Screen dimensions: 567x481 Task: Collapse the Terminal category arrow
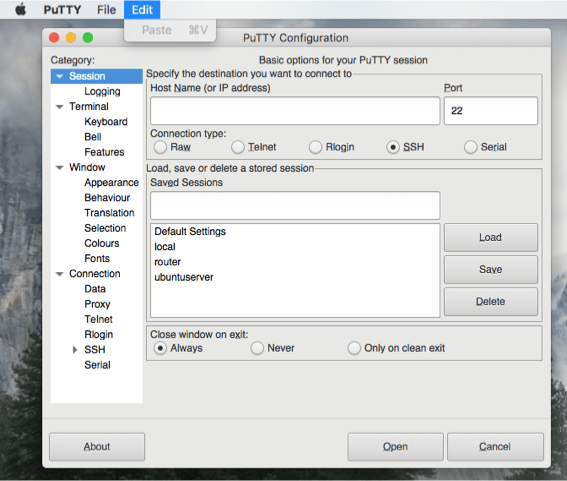(60, 107)
